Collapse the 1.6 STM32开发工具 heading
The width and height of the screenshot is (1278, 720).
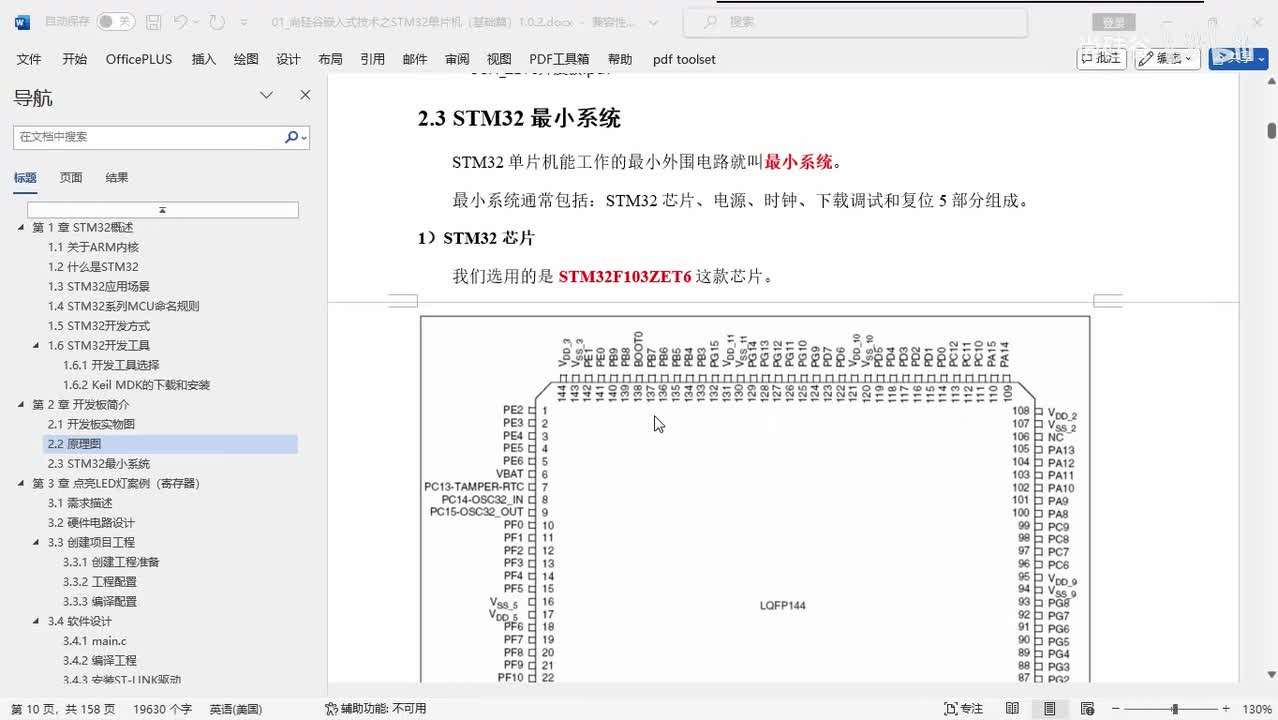tap(37, 346)
